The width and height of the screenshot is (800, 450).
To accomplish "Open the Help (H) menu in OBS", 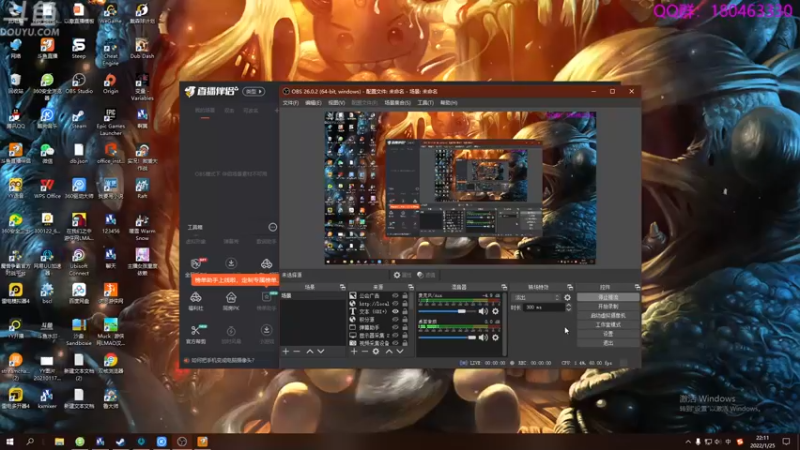I will (448, 103).
